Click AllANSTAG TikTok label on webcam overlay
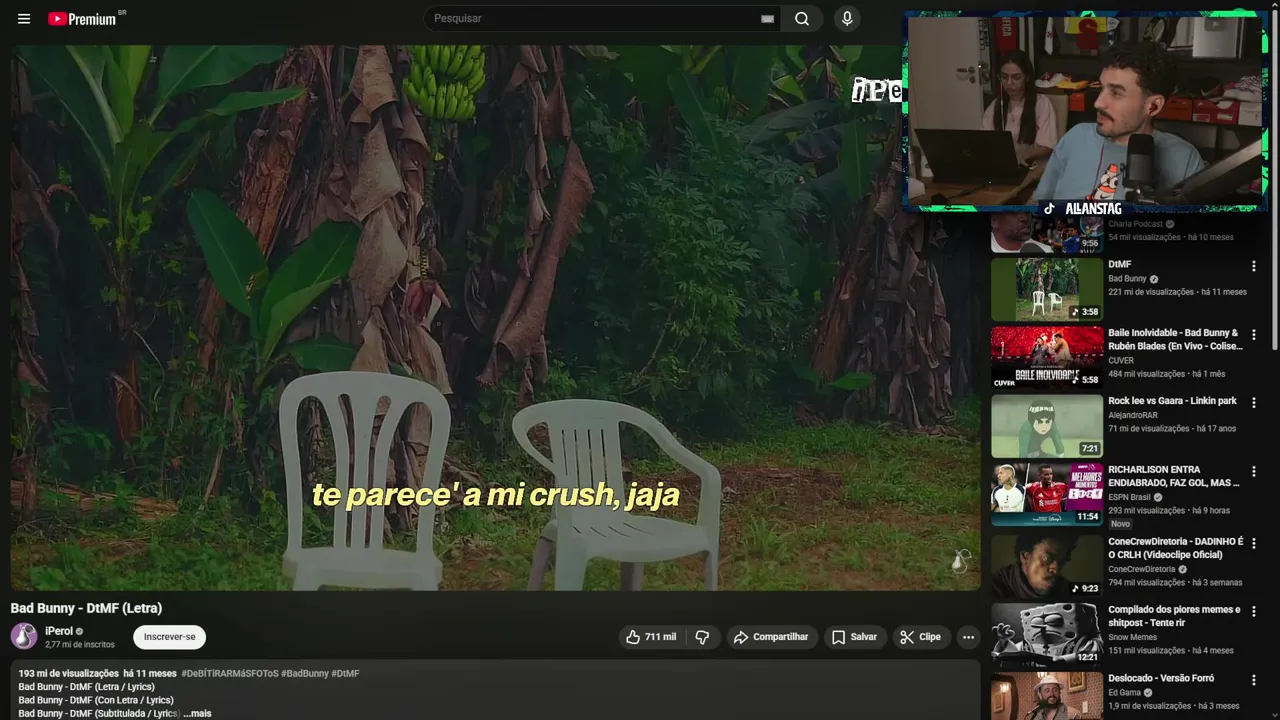1280x720 pixels. pyautogui.click(x=1083, y=209)
